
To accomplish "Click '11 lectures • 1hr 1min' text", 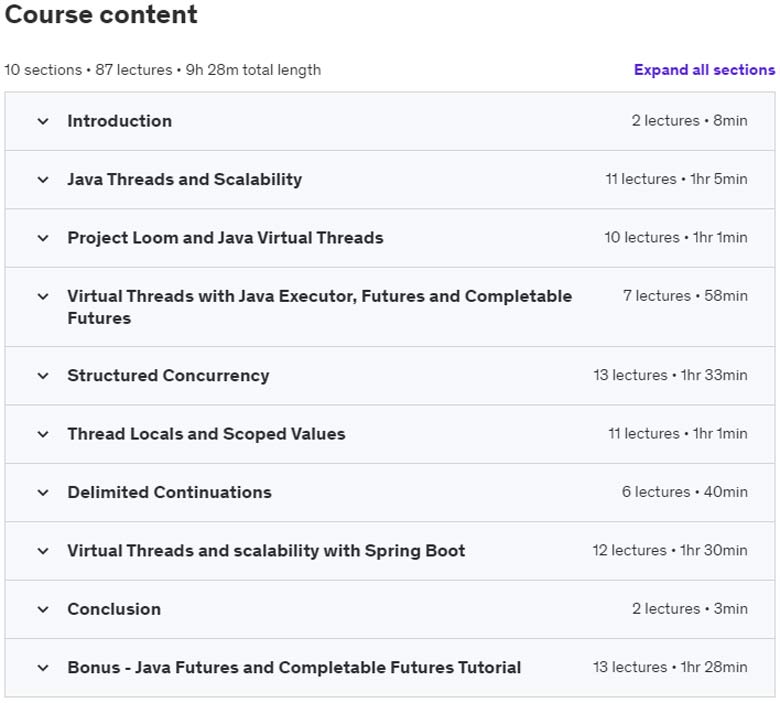I will (x=678, y=433).
